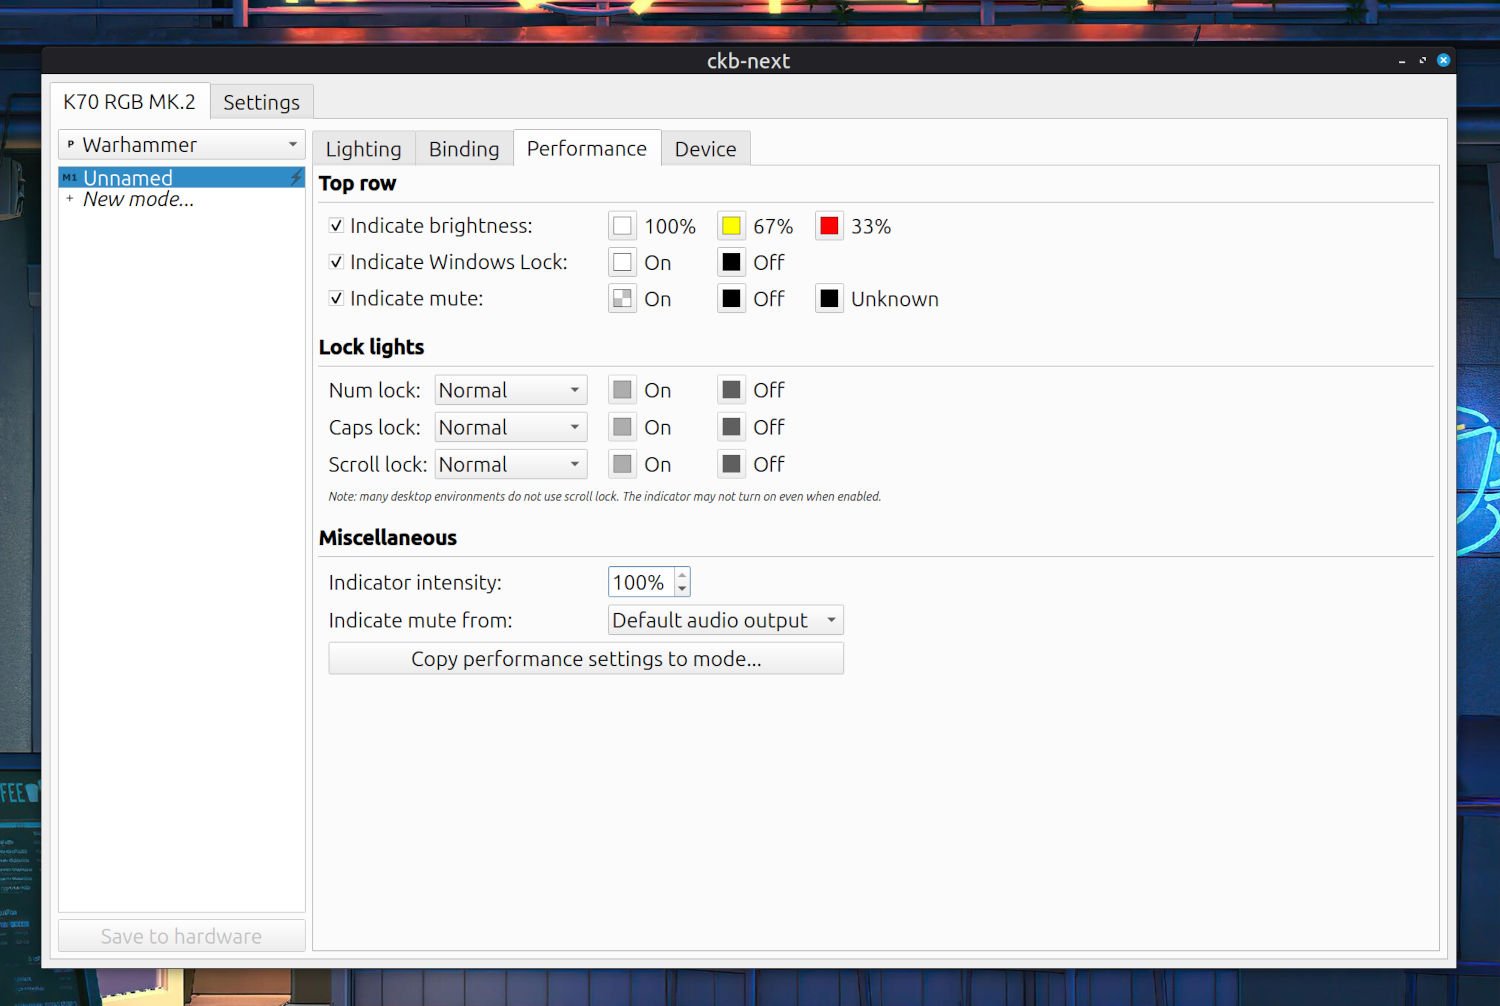Image resolution: width=1500 pixels, height=1006 pixels.
Task: Click the black Unknown mute color box
Action: pyautogui.click(x=829, y=297)
